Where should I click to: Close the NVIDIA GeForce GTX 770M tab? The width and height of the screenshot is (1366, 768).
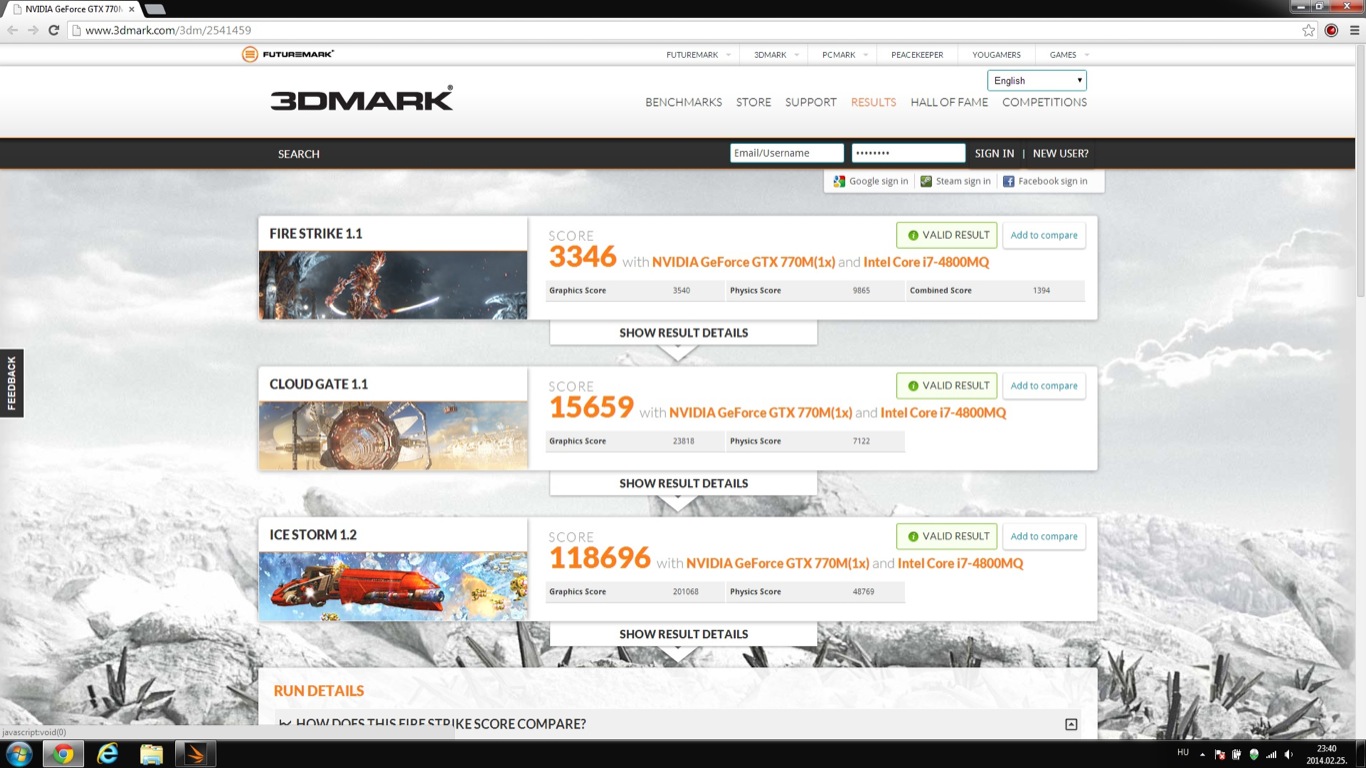[x=131, y=9]
